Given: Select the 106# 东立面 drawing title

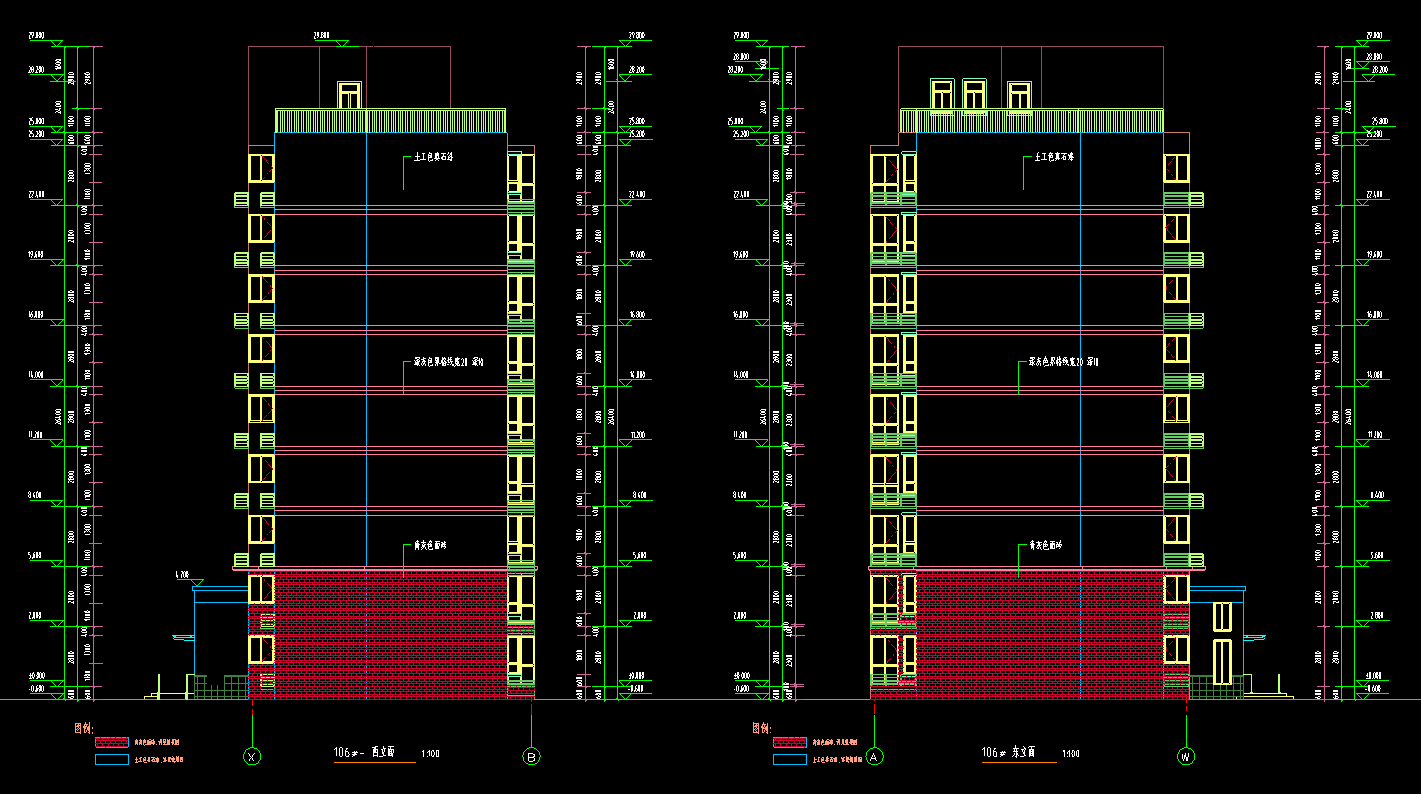Looking at the screenshot, I should (x=1008, y=752).
